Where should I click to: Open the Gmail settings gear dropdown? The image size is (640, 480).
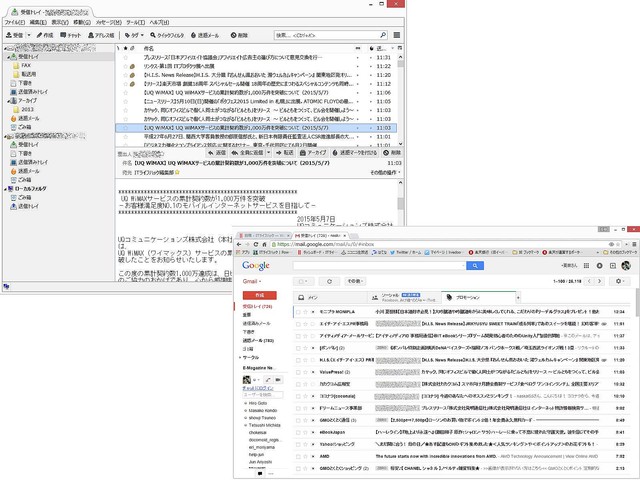[620, 281]
